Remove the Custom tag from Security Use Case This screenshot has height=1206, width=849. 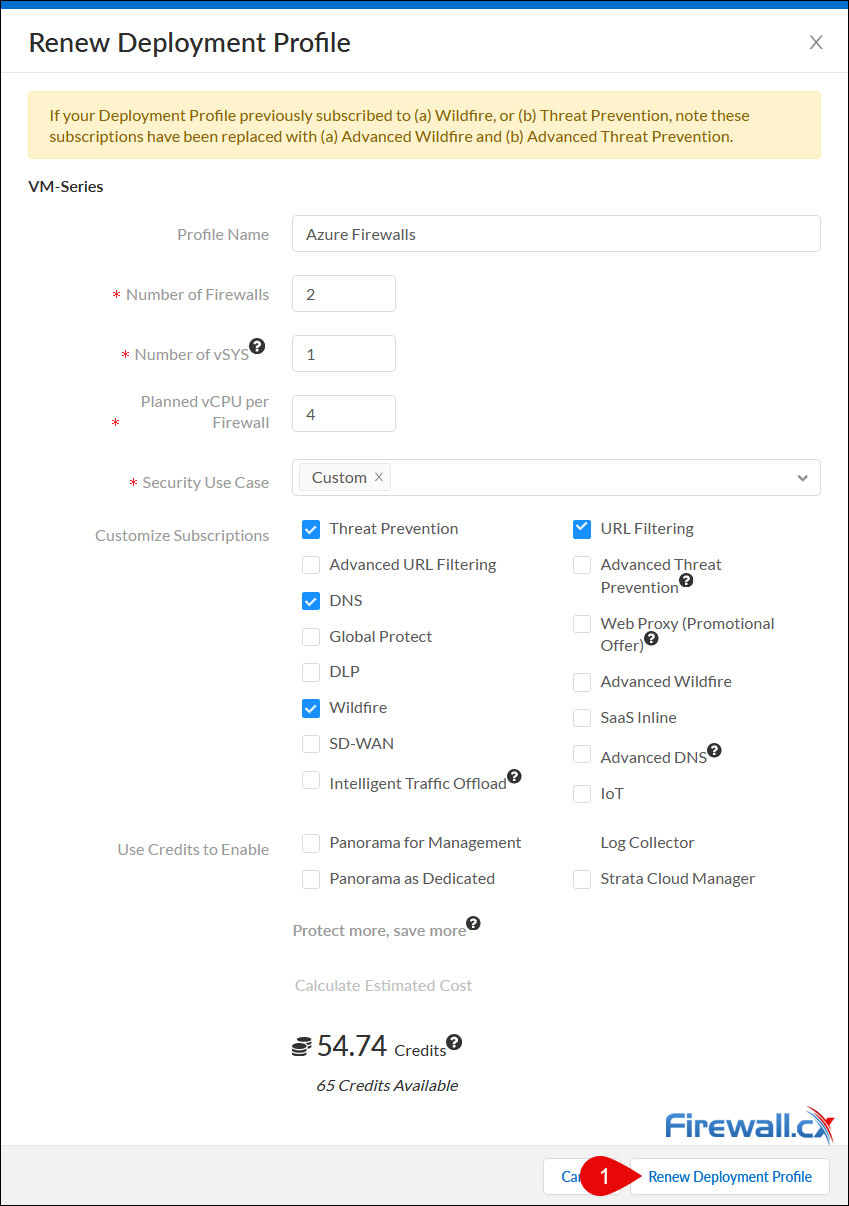(379, 477)
